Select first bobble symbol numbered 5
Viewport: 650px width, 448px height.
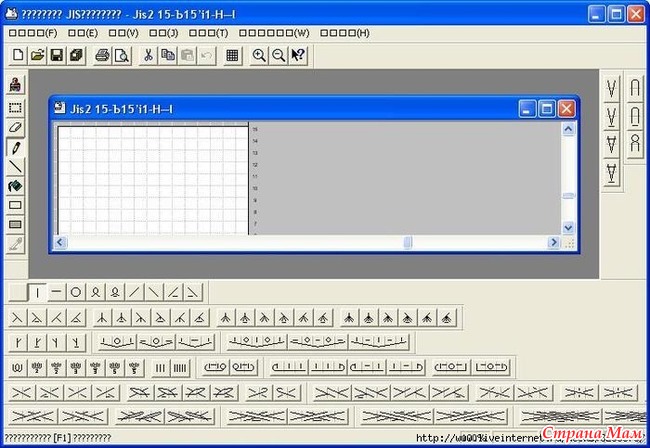coord(115,368)
